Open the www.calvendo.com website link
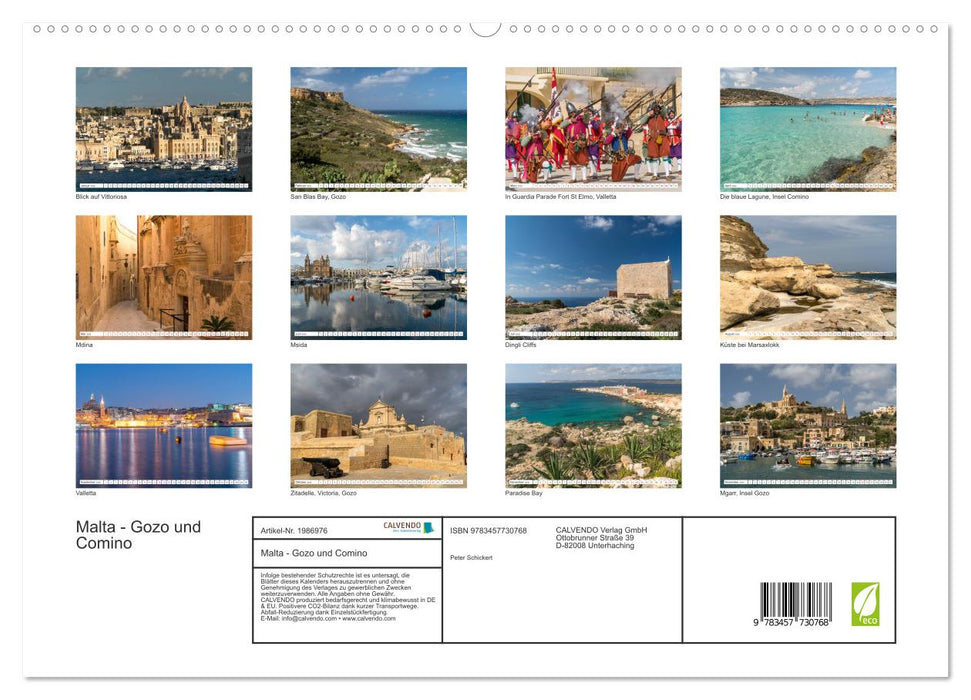The width and height of the screenshot is (971, 700). [371, 617]
